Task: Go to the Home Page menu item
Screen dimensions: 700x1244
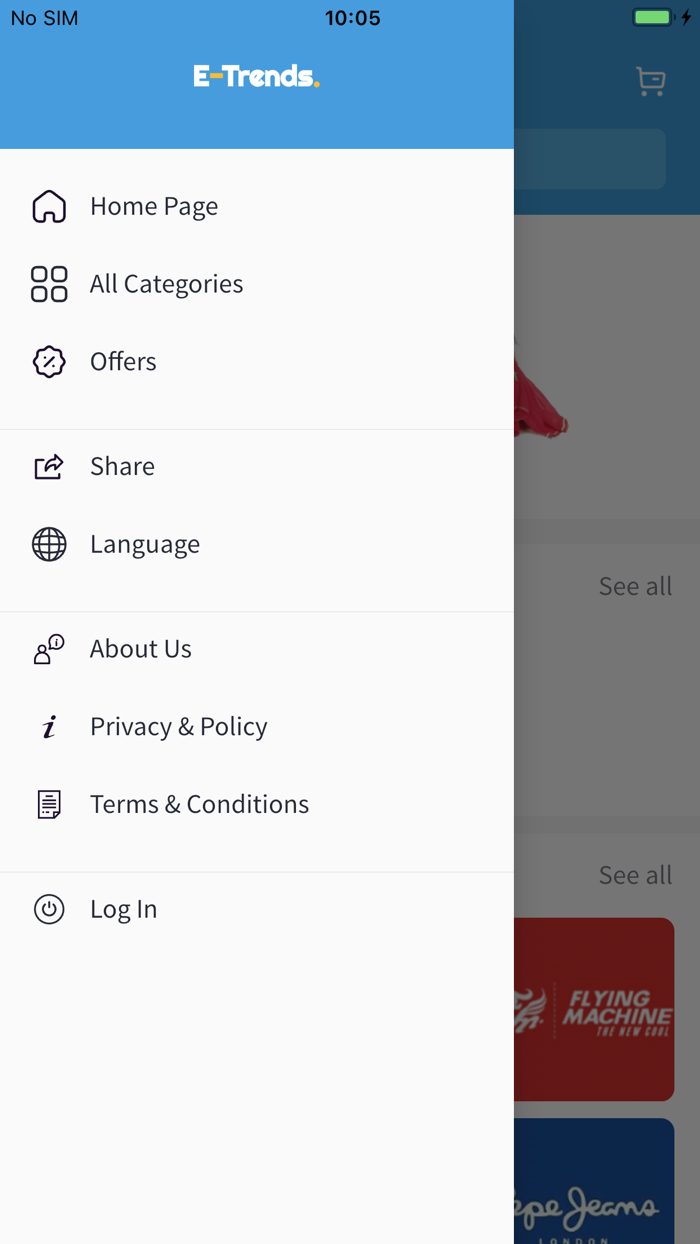Action: [x=154, y=205]
